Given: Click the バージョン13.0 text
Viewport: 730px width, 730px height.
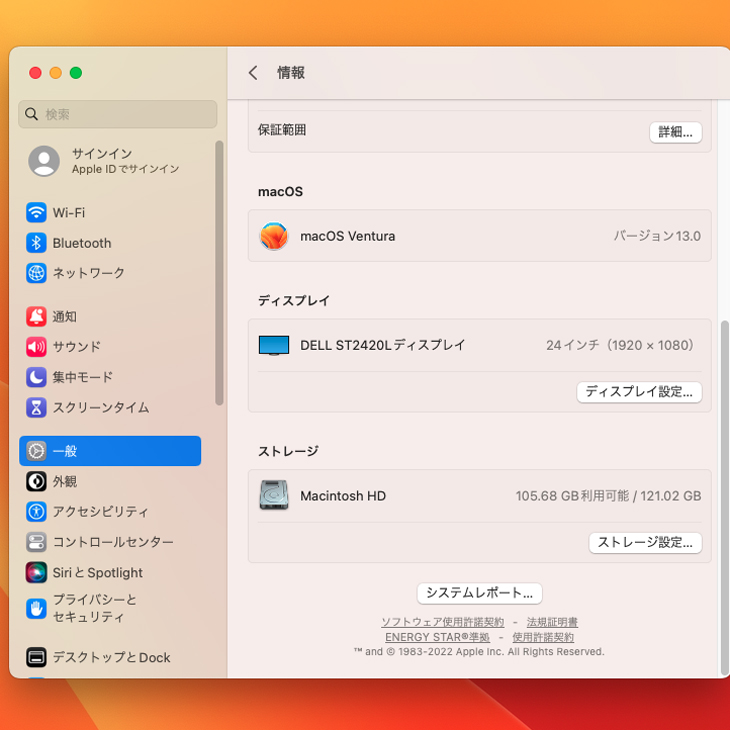Looking at the screenshot, I should (657, 236).
